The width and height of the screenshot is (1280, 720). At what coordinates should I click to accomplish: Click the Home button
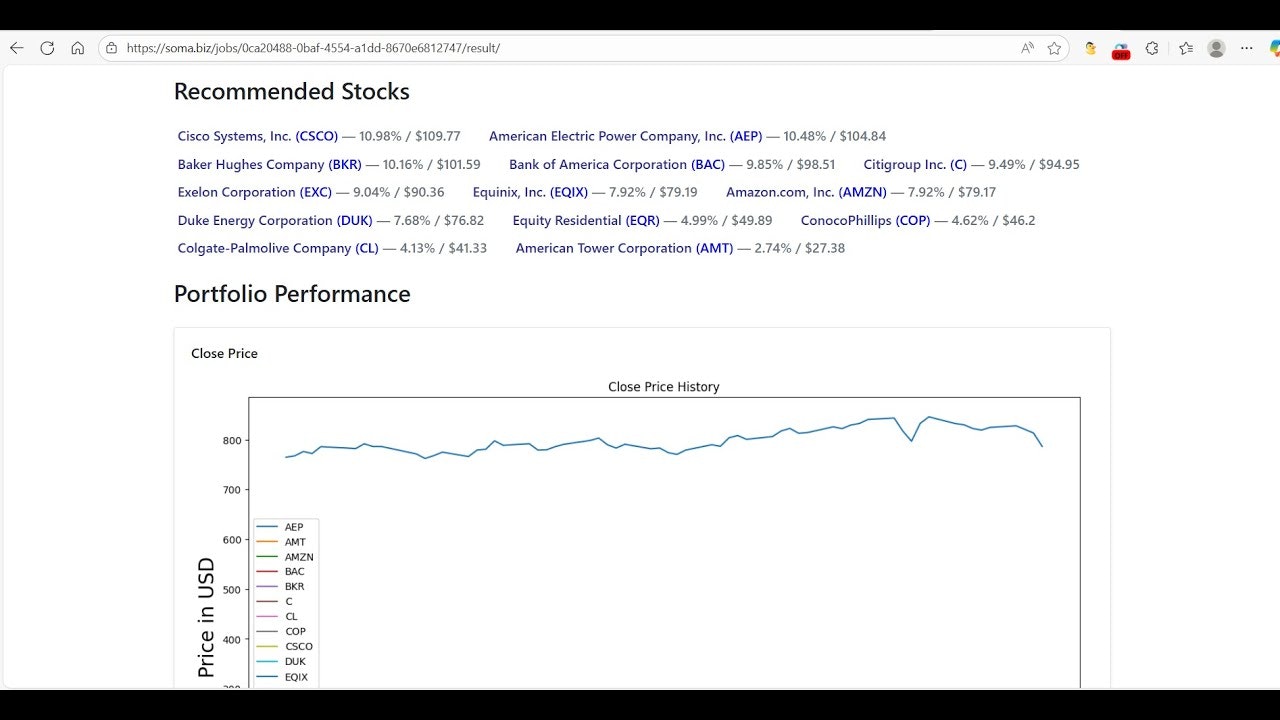[78, 47]
